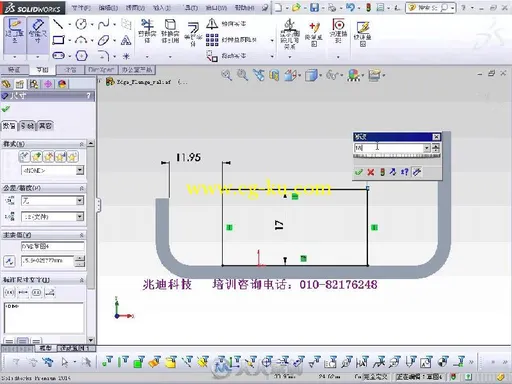Click the Linear Sketch Pattern icon
512x384 pixels.
(212, 40)
